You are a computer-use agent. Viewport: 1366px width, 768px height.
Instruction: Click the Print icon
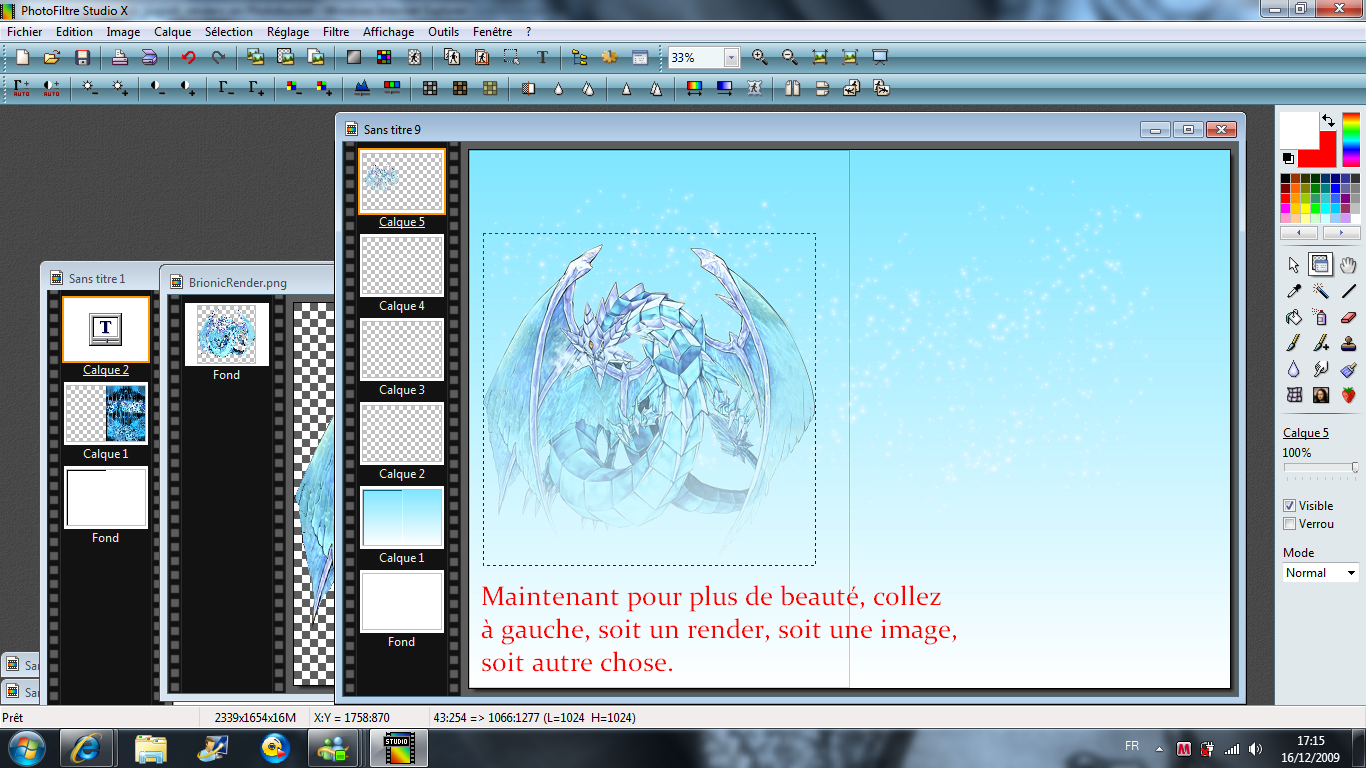tap(119, 58)
